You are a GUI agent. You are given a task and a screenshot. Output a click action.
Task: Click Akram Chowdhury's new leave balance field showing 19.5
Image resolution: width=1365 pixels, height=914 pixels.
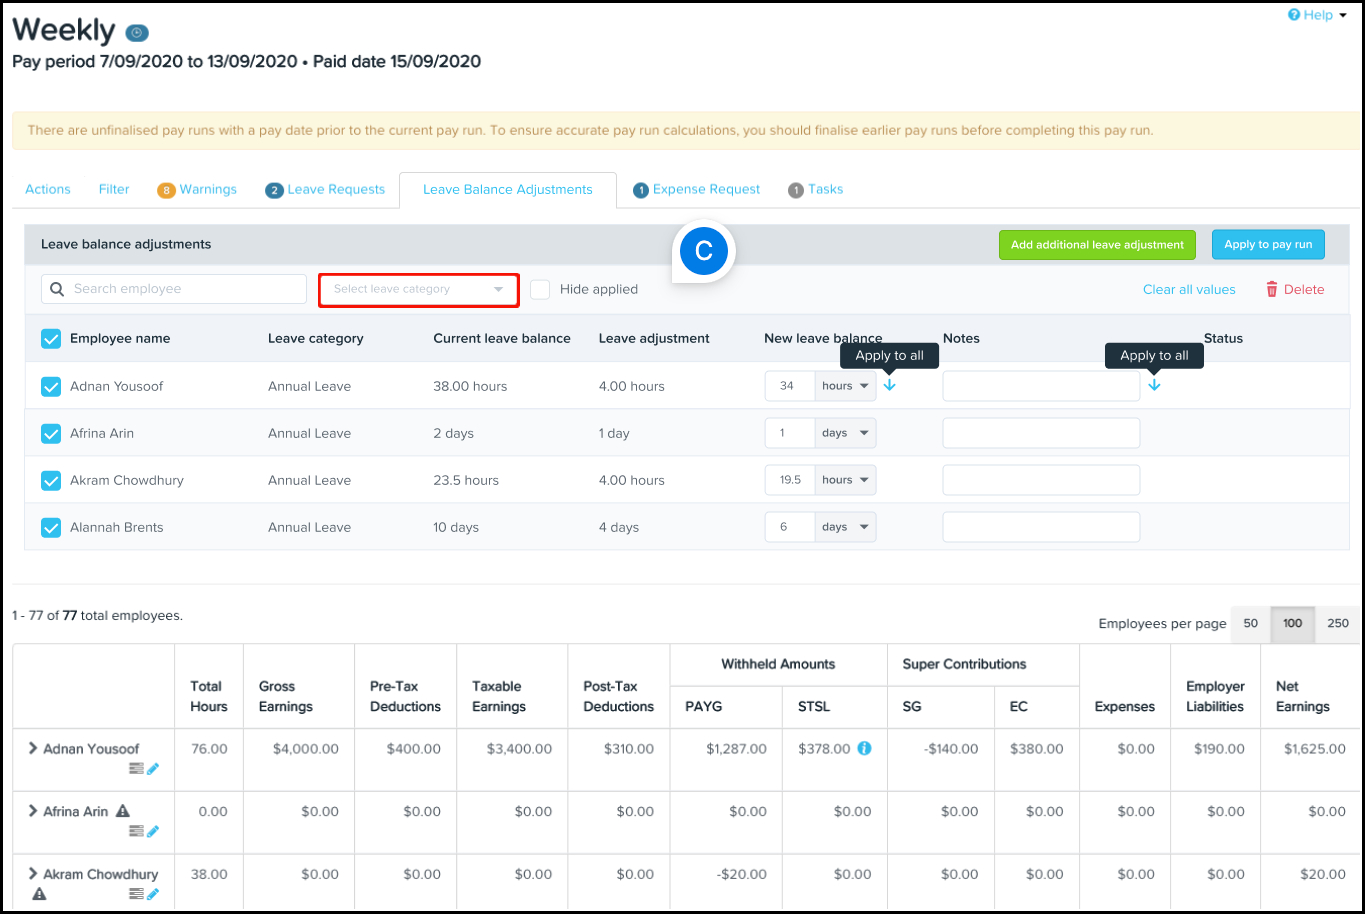pos(790,480)
